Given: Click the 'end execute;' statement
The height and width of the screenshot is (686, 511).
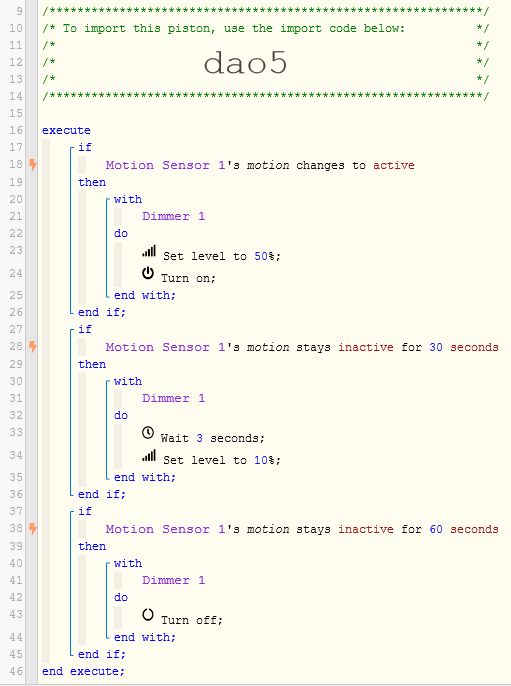Looking at the screenshot, I should click(83, 671).
